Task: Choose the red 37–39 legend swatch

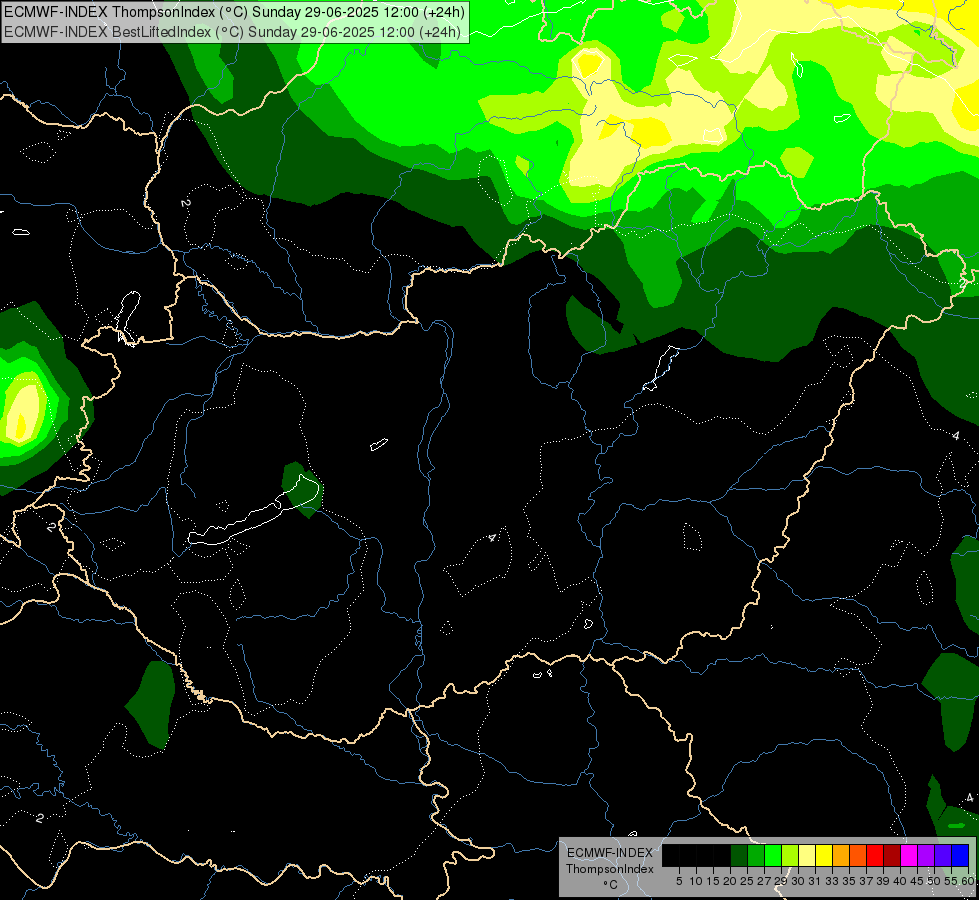Action: 875,855
